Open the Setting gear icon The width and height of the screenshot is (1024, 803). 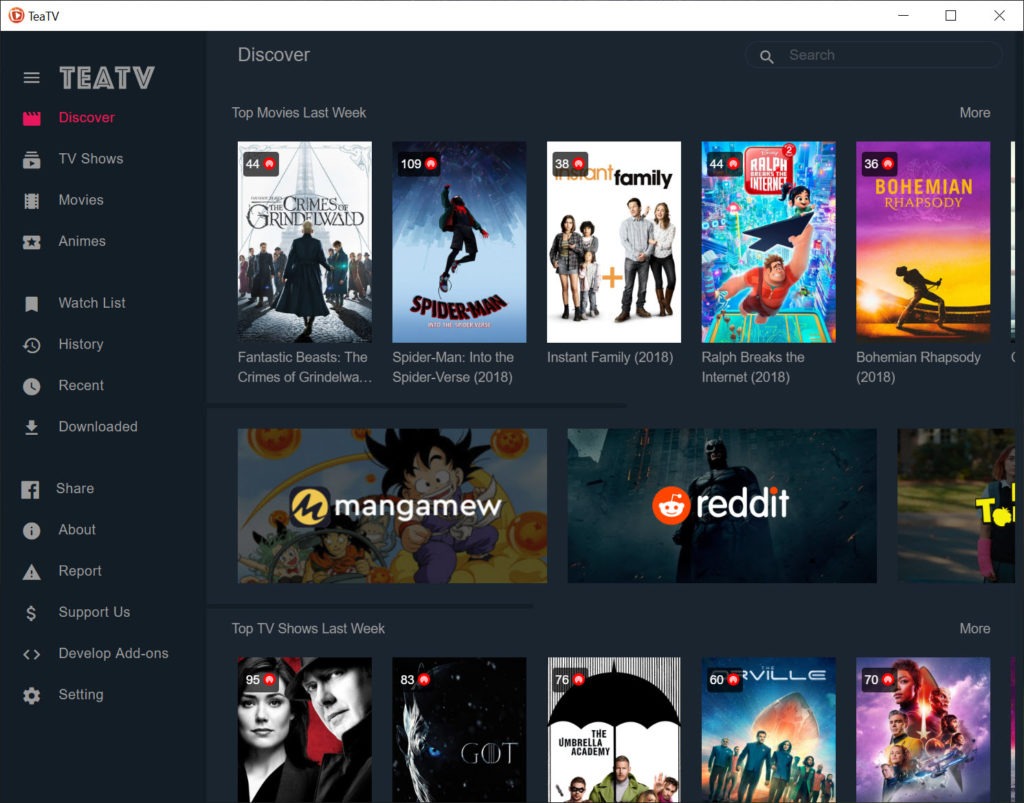click(32, 695)
